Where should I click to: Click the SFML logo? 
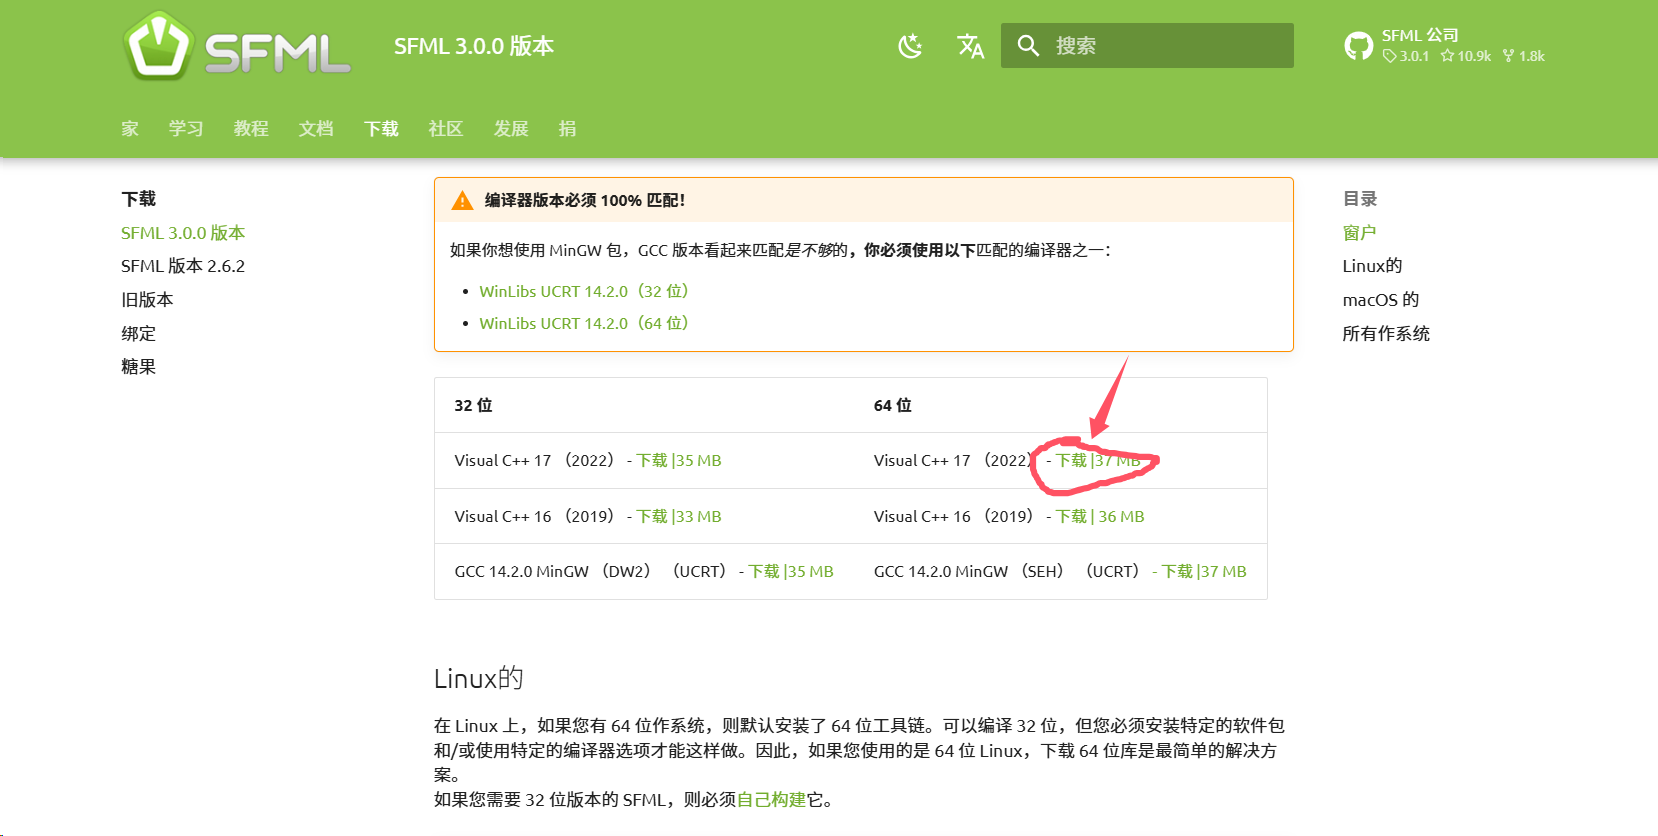pyautogui.click(x=237, y=46)
